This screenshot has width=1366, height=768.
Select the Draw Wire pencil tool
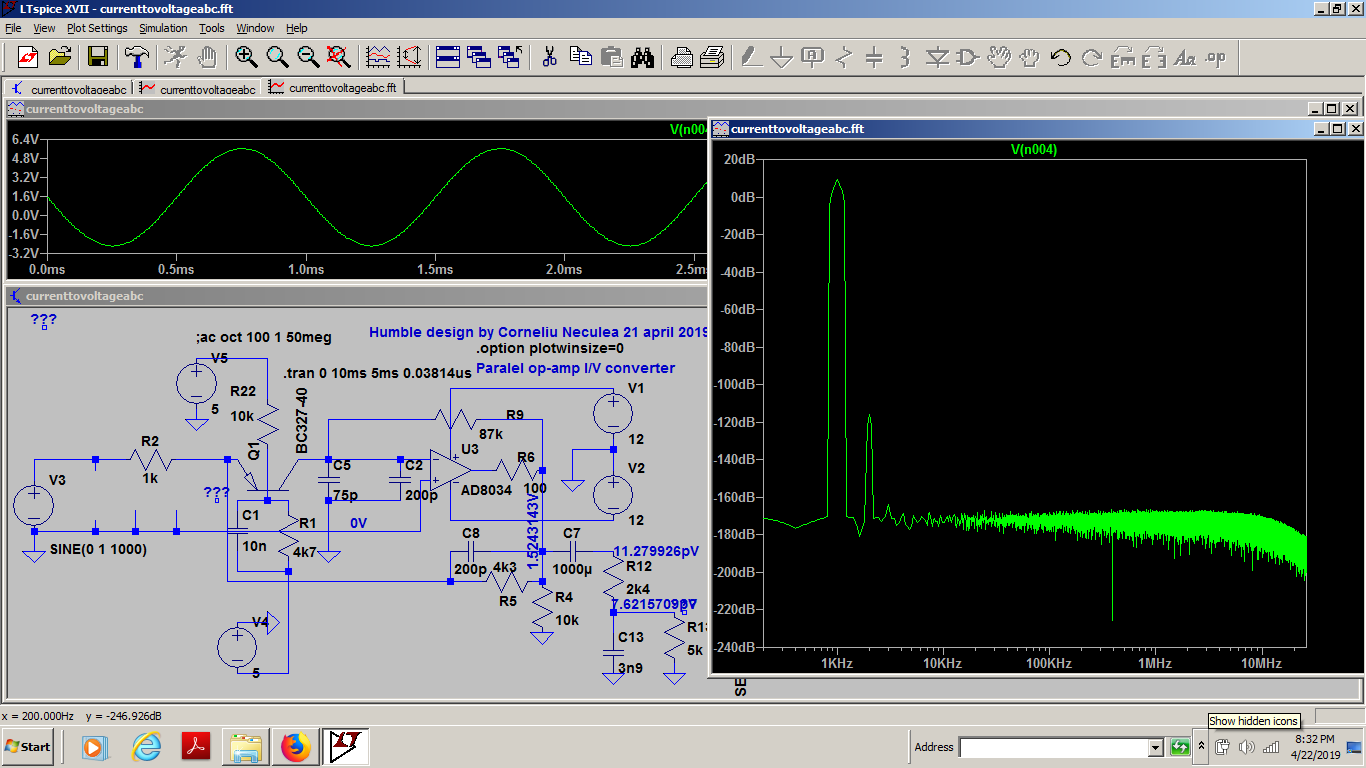pyautogui.click(x=751, y=56)
